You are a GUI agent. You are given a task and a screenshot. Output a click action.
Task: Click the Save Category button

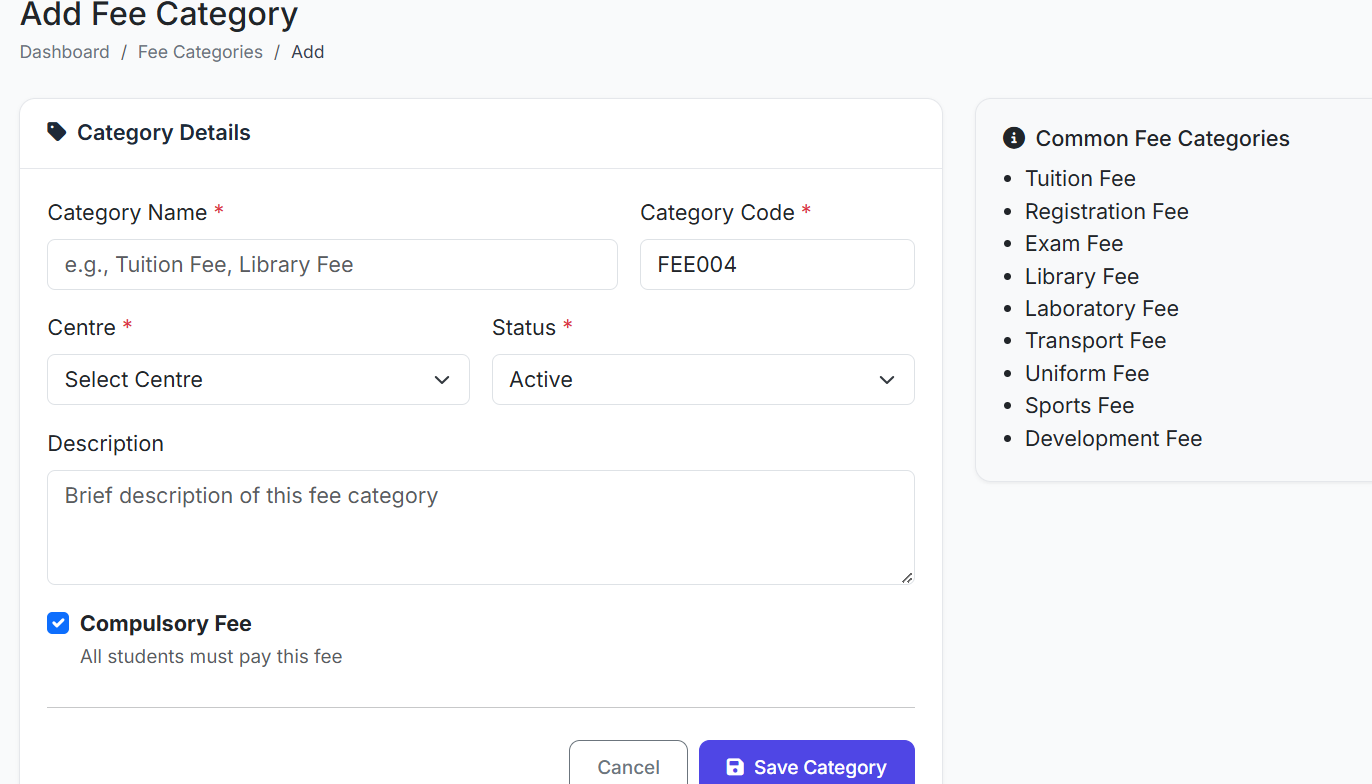(806, 766)
